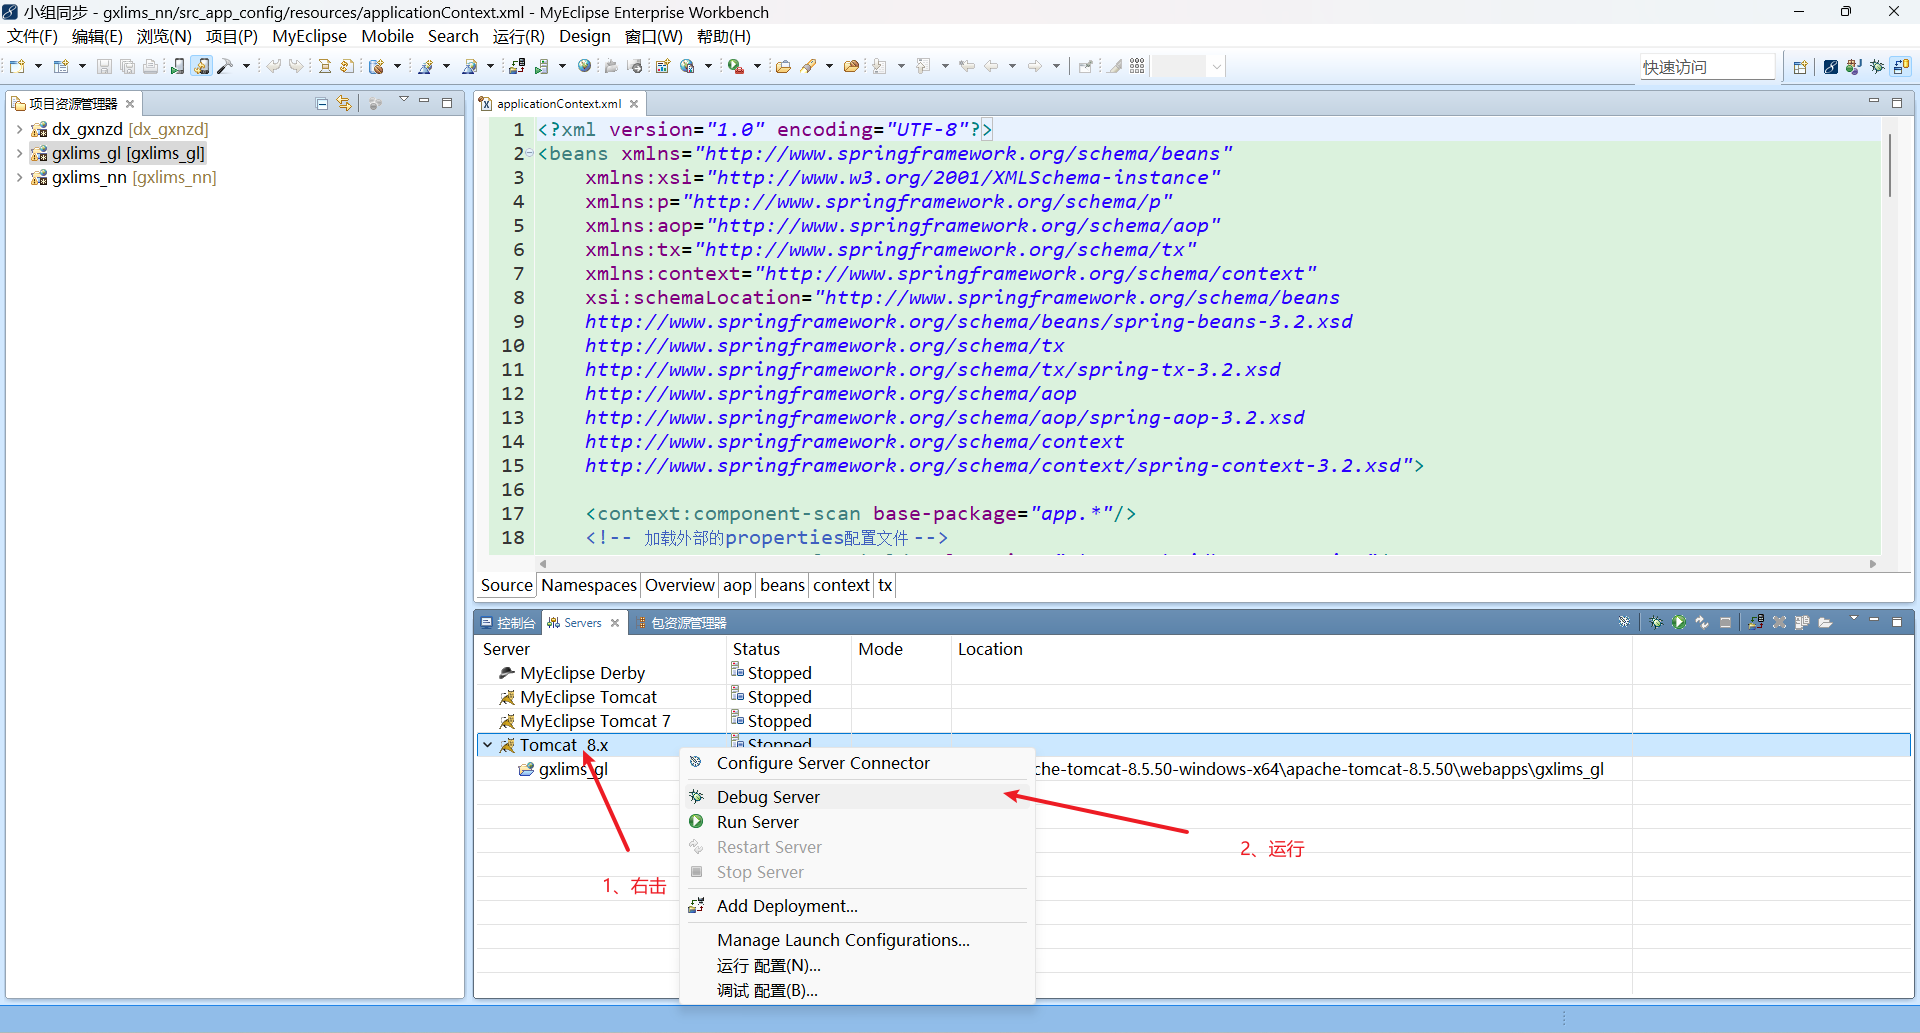Open Servers view menu triangle
The height and width of the screenshot is (1033, 1920).
pyautogui.click(x=1853, y=619)
